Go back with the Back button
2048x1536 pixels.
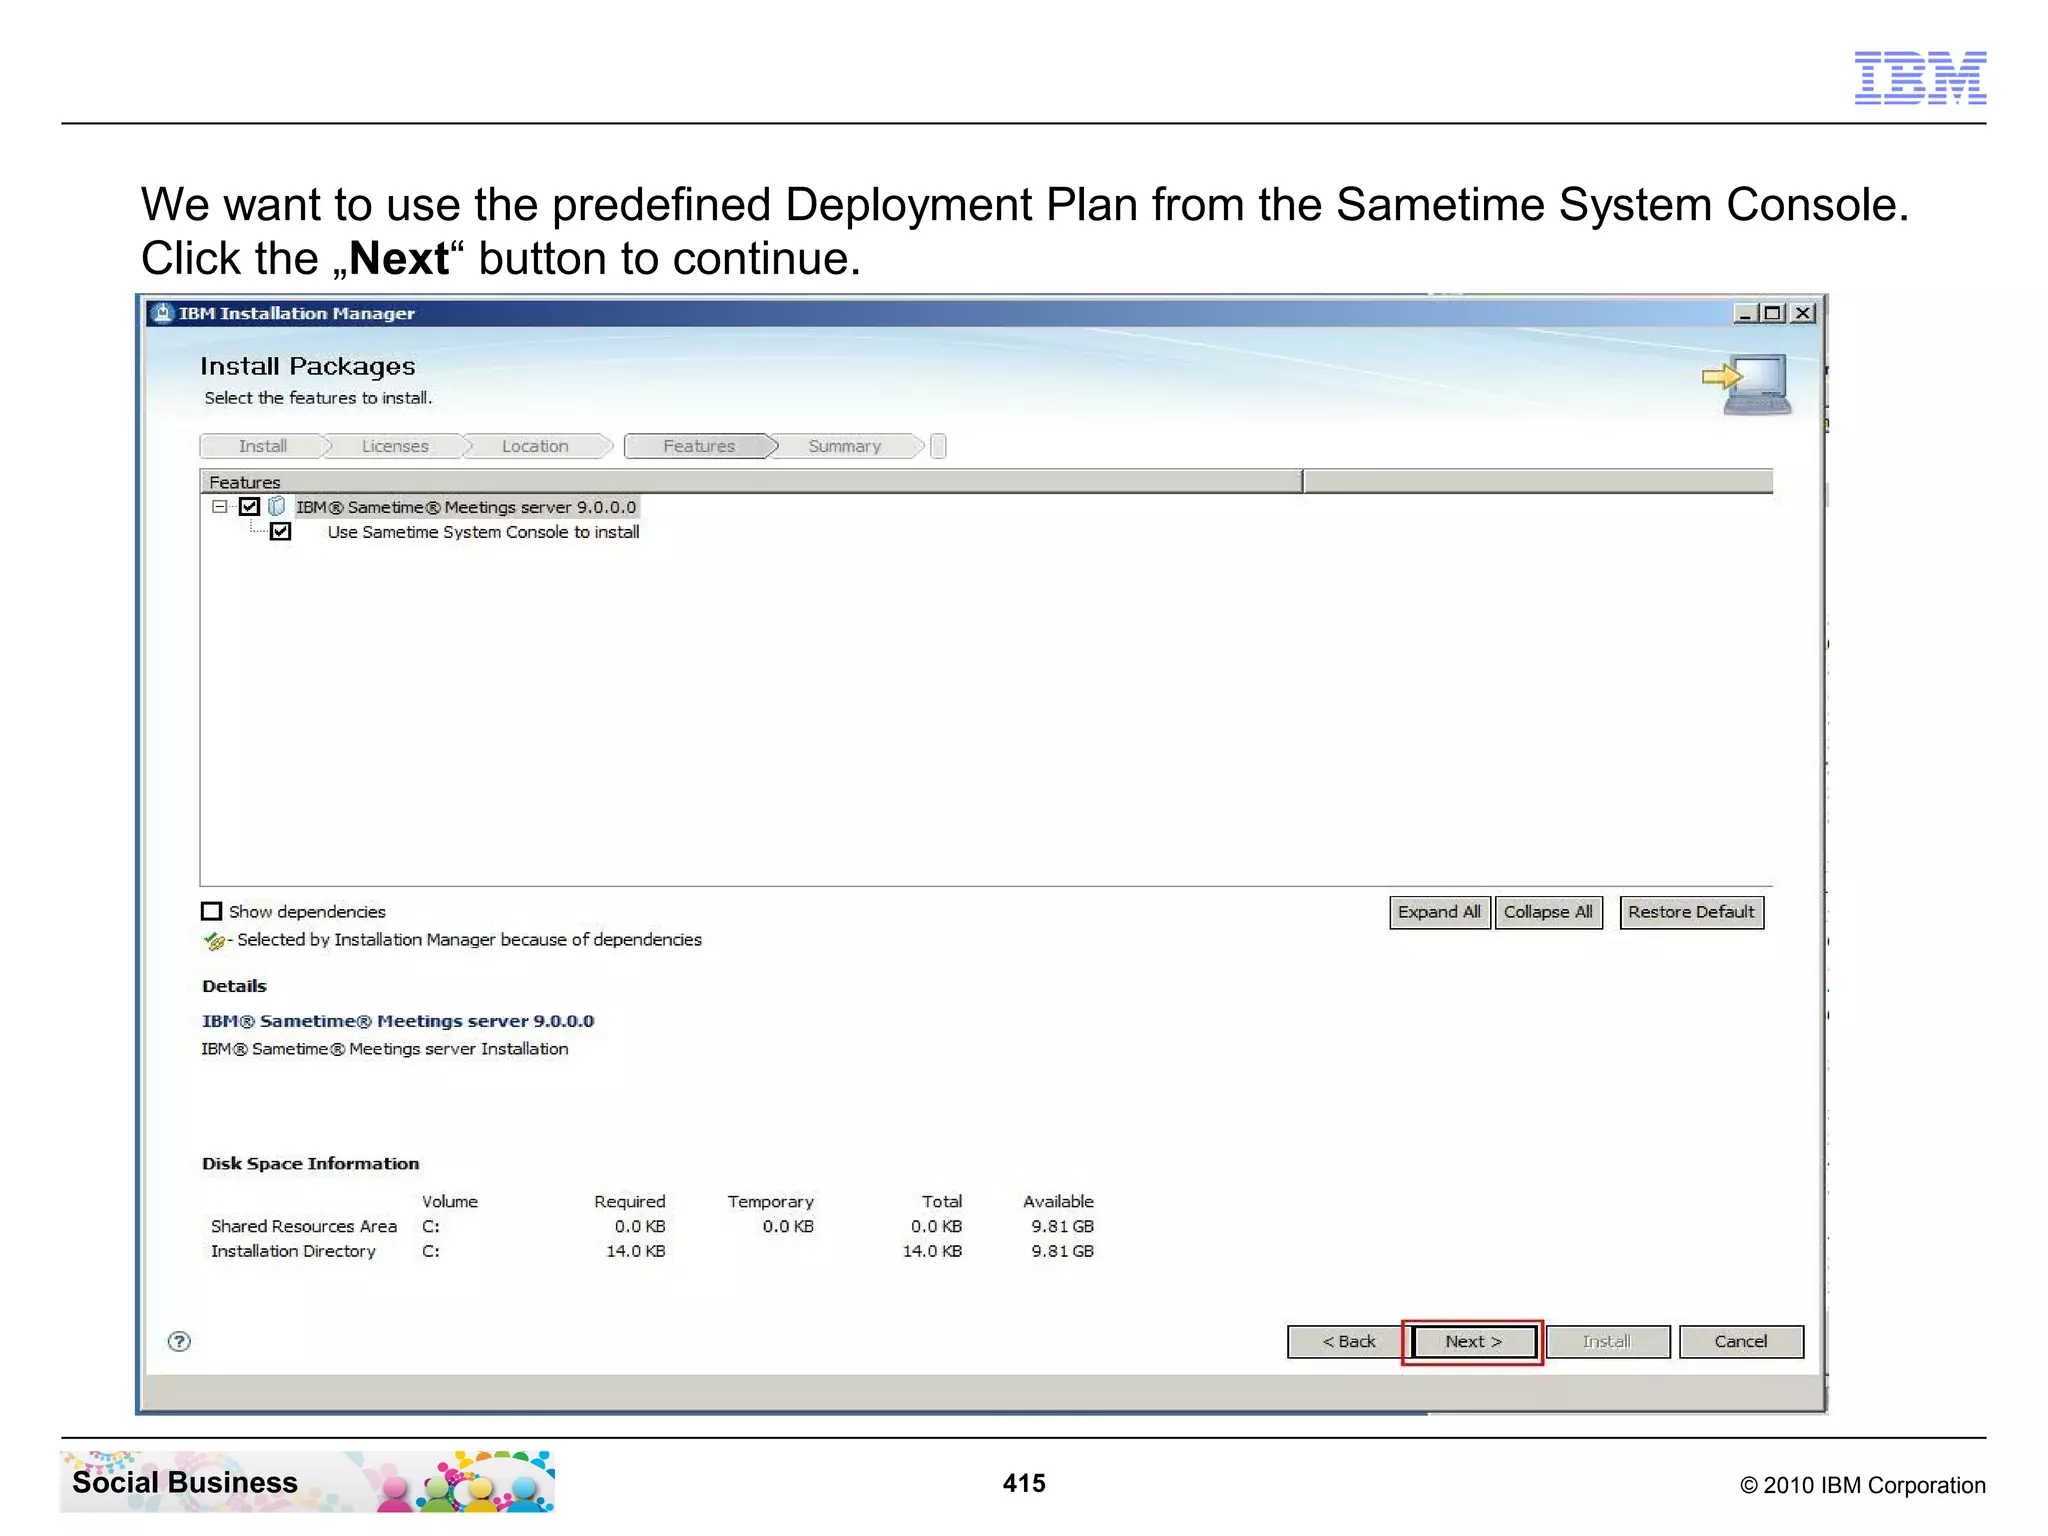(1348, 1342)
